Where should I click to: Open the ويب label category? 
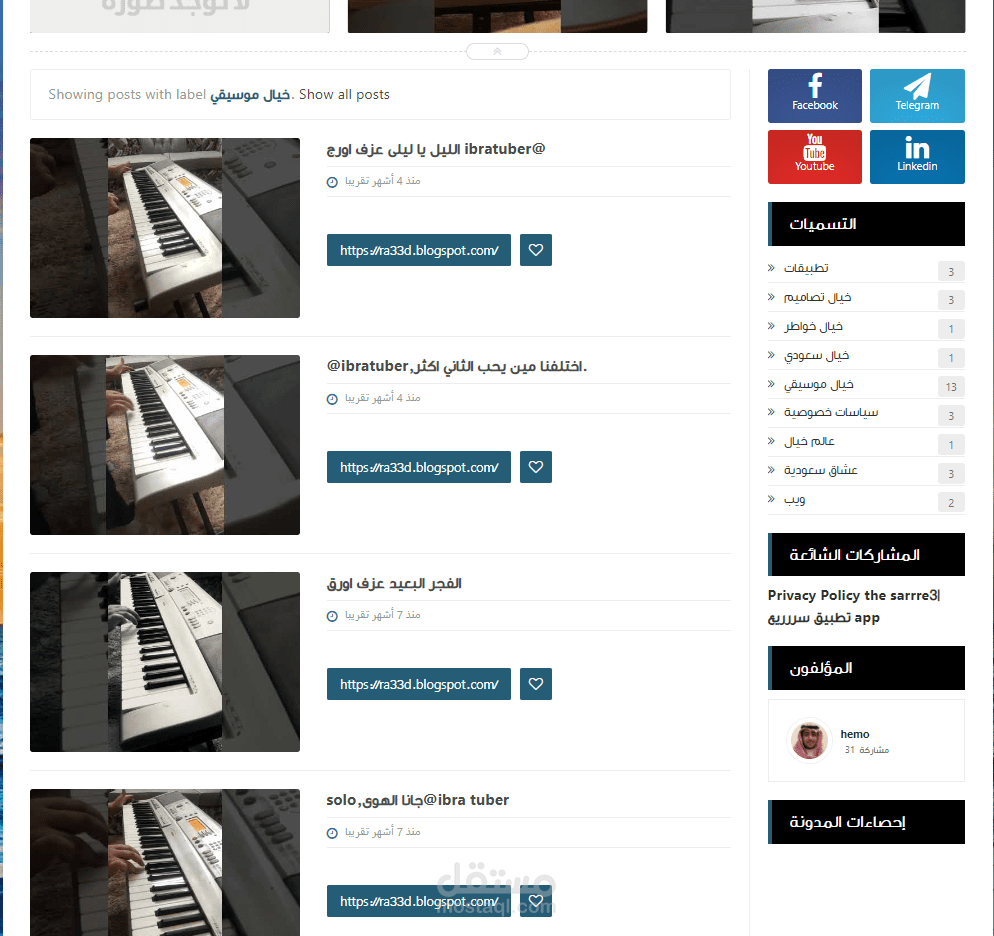point(794,500)
